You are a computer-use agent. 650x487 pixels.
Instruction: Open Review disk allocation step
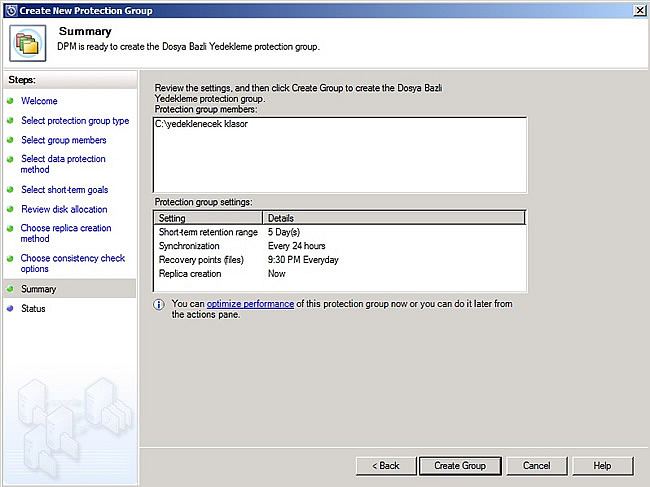[x=64, y=210]
